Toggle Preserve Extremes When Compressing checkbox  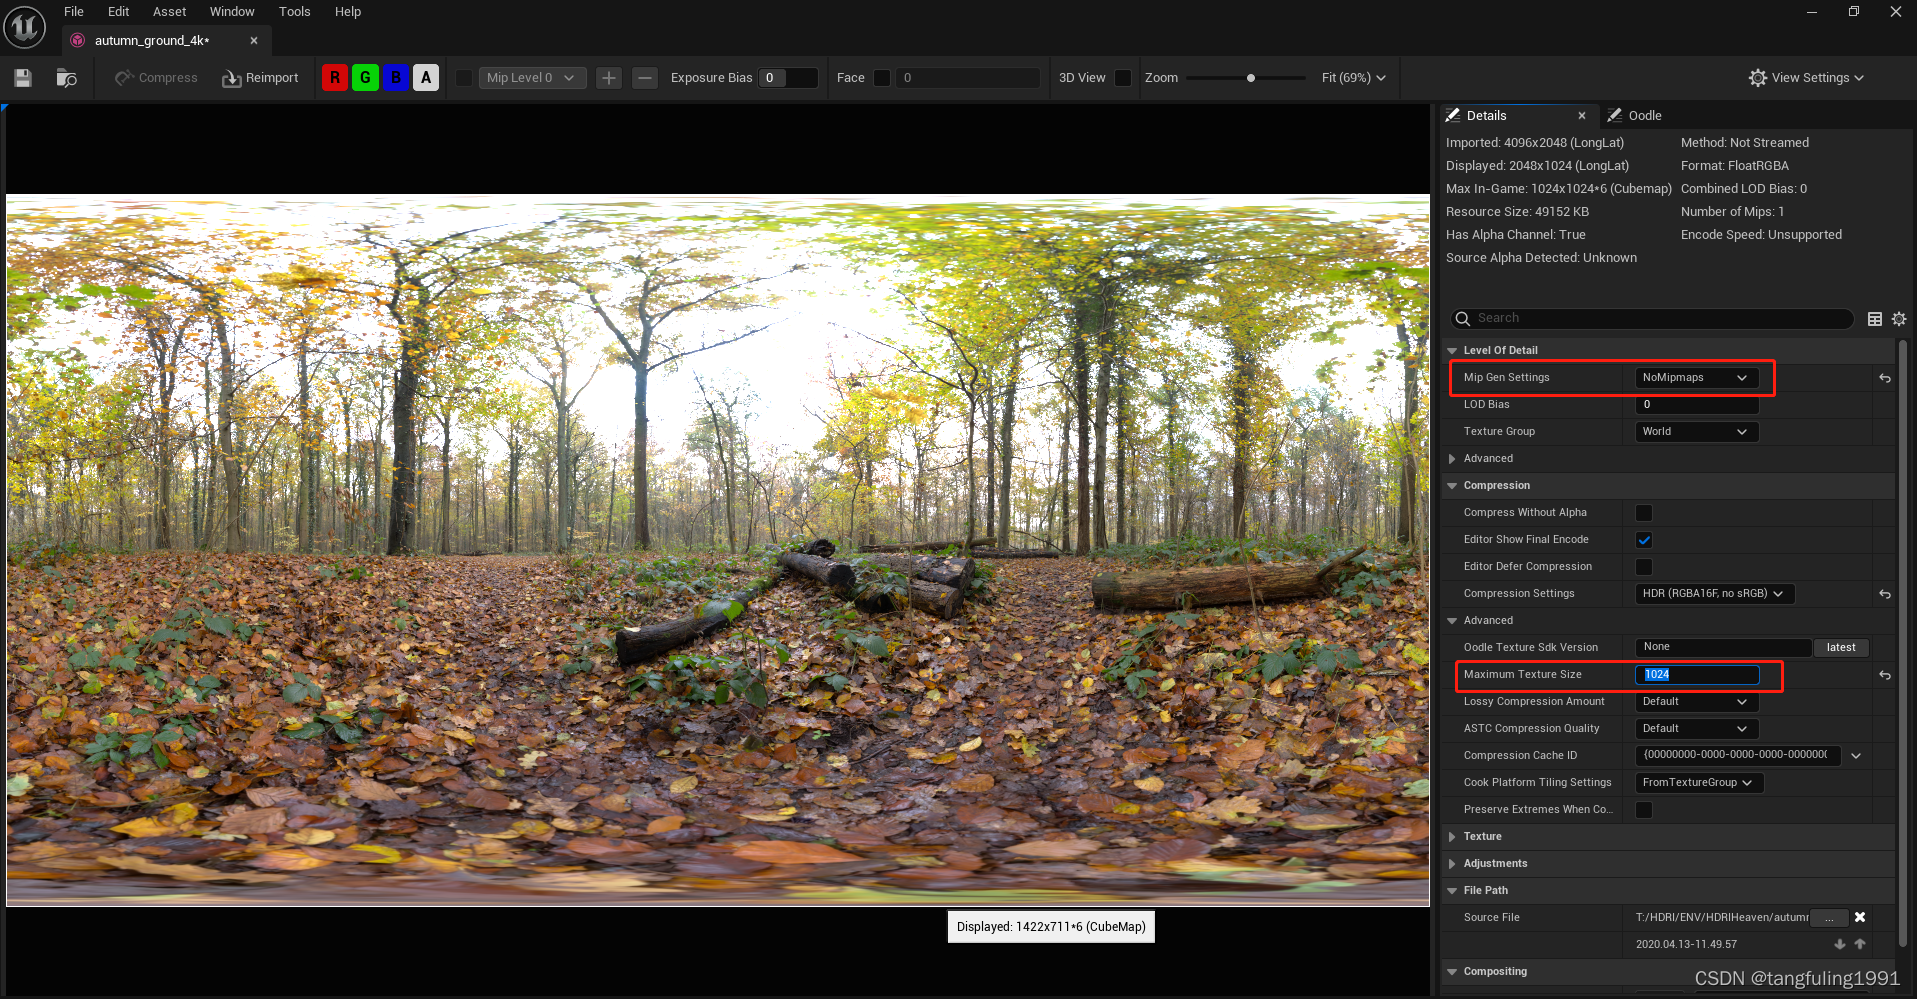(x=1644, y=810)
